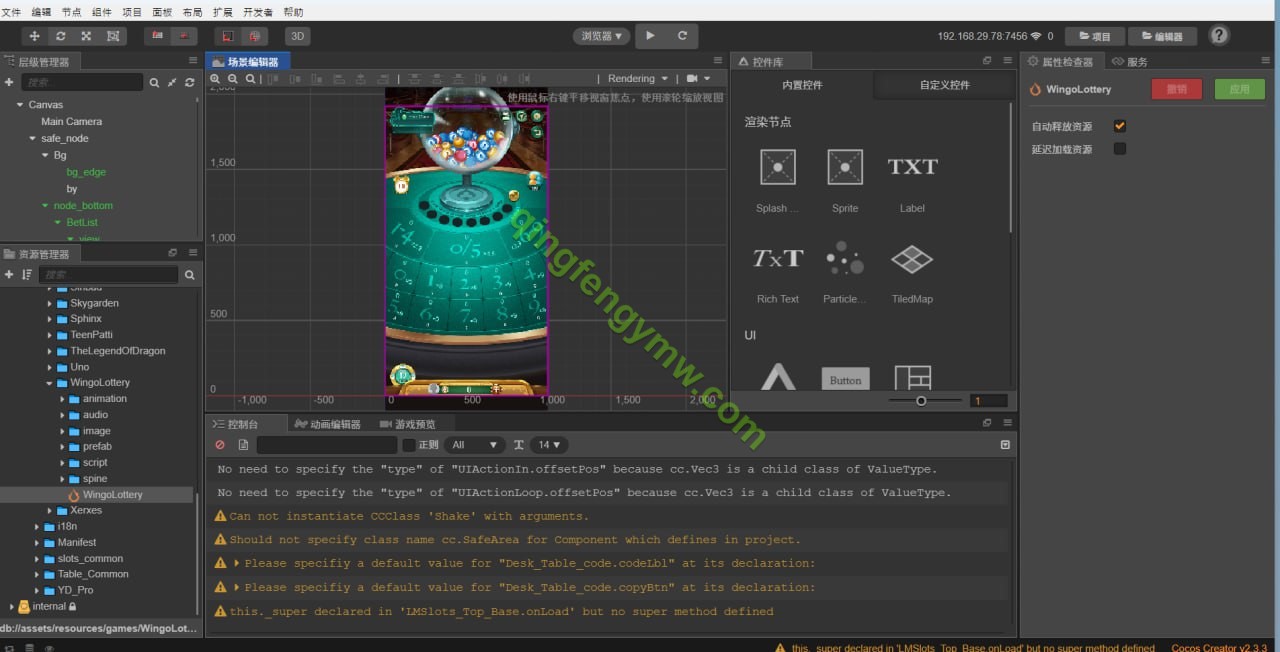The image size is (1280, 652).
Task: Click the plus icon in 层级管理器
Action: (x=9, y=82)
